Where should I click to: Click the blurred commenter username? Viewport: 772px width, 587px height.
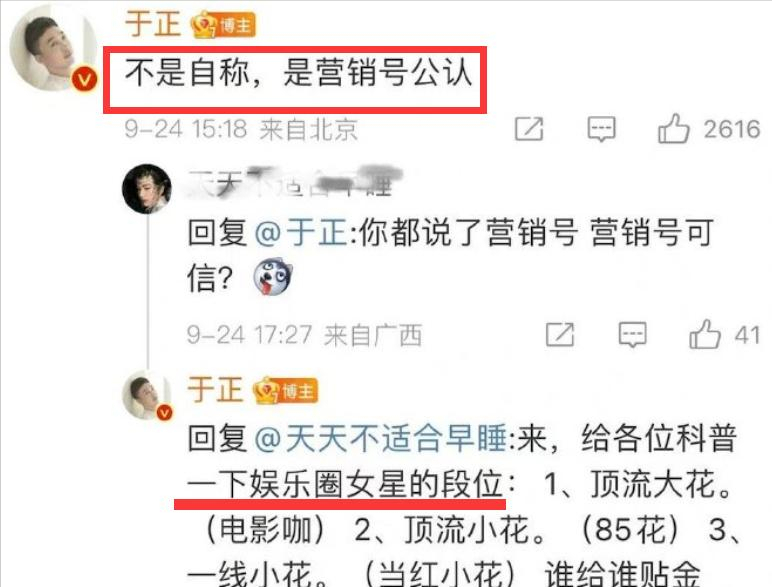pyautogui.click(x=295, y=182)
